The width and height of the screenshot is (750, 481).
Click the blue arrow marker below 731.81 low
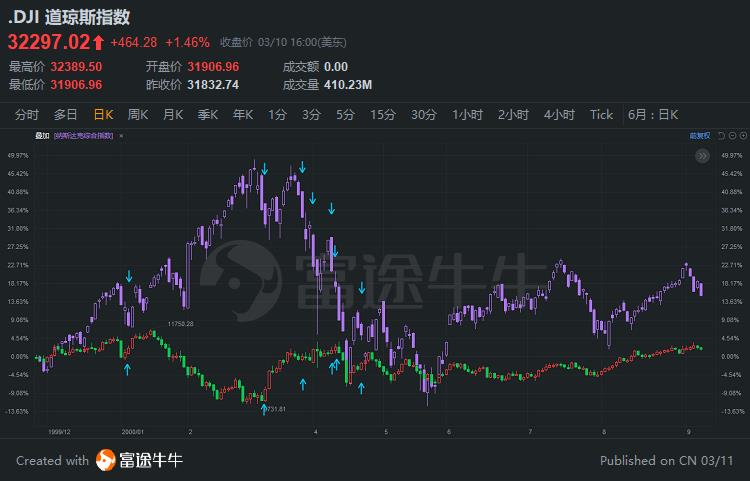265,410
